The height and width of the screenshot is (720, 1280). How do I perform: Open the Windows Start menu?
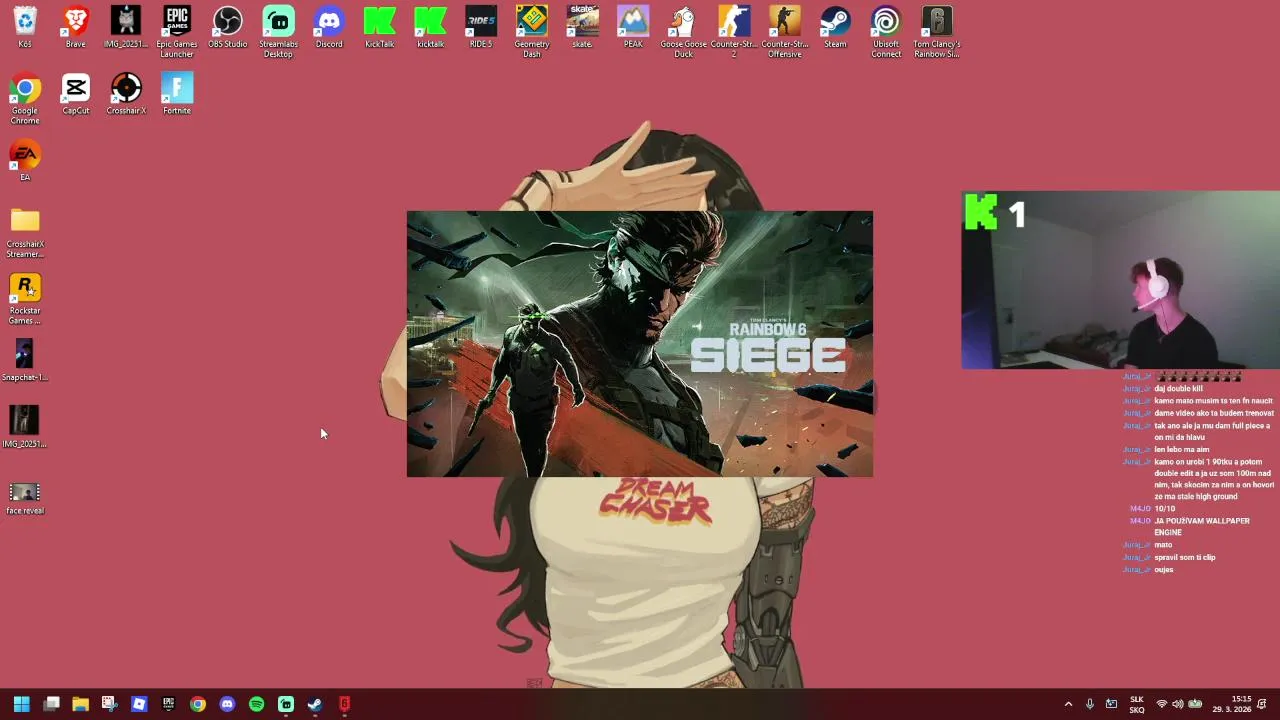pos(22,704)
